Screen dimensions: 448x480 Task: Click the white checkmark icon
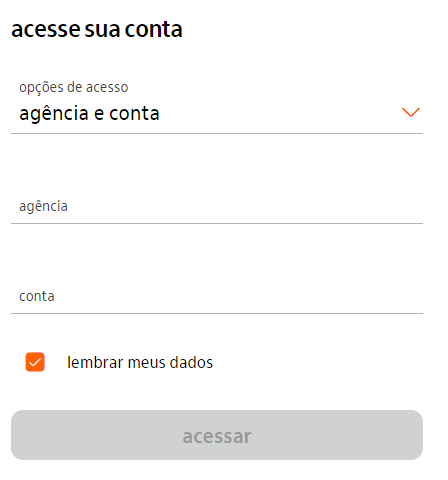[x=35, y=362]
